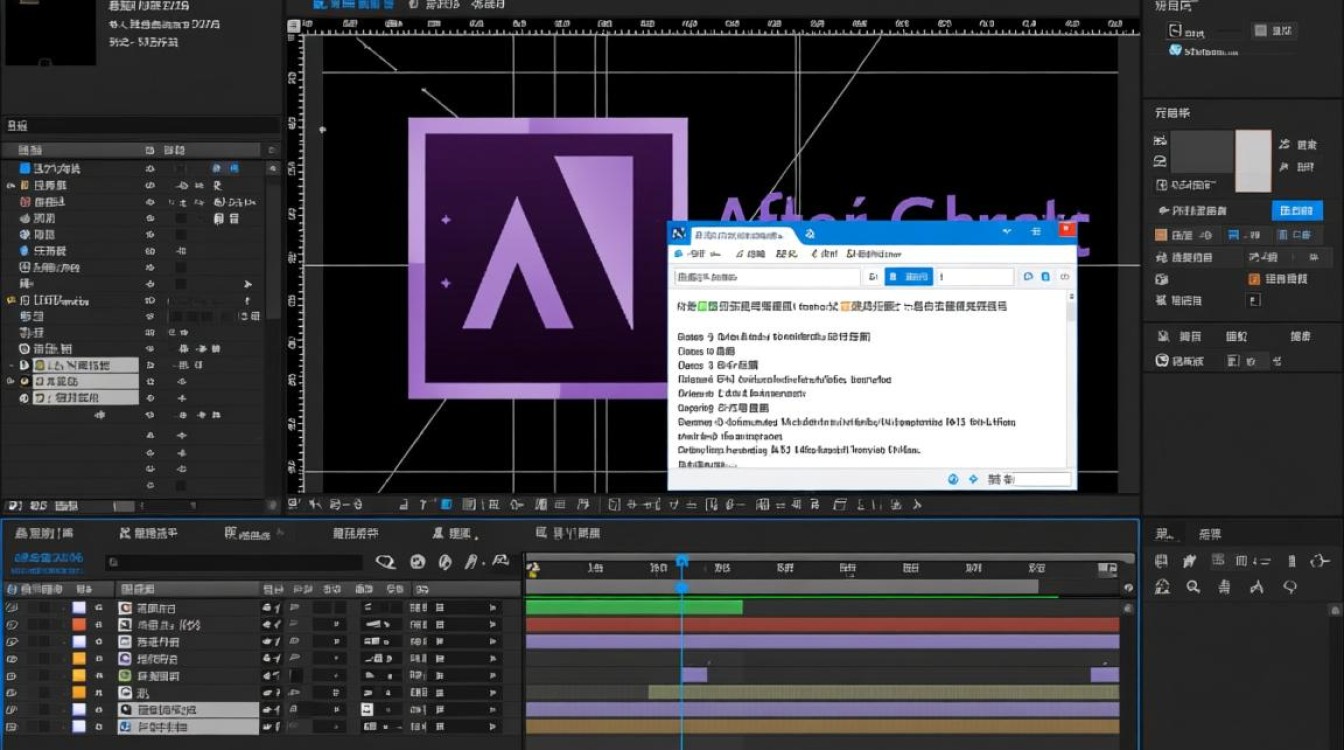Image resolution: width=1344 pixels, height=750 pixels.
Task: Click the blue button in the right properties panel
Action: pyautogui.click(x=1297, y=211)
